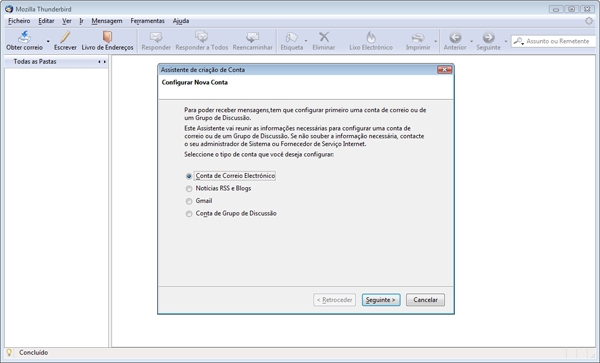Open the Anterior dropdown arrow
The height and width of the screenshot is (363, 600).
coord(471,41)
